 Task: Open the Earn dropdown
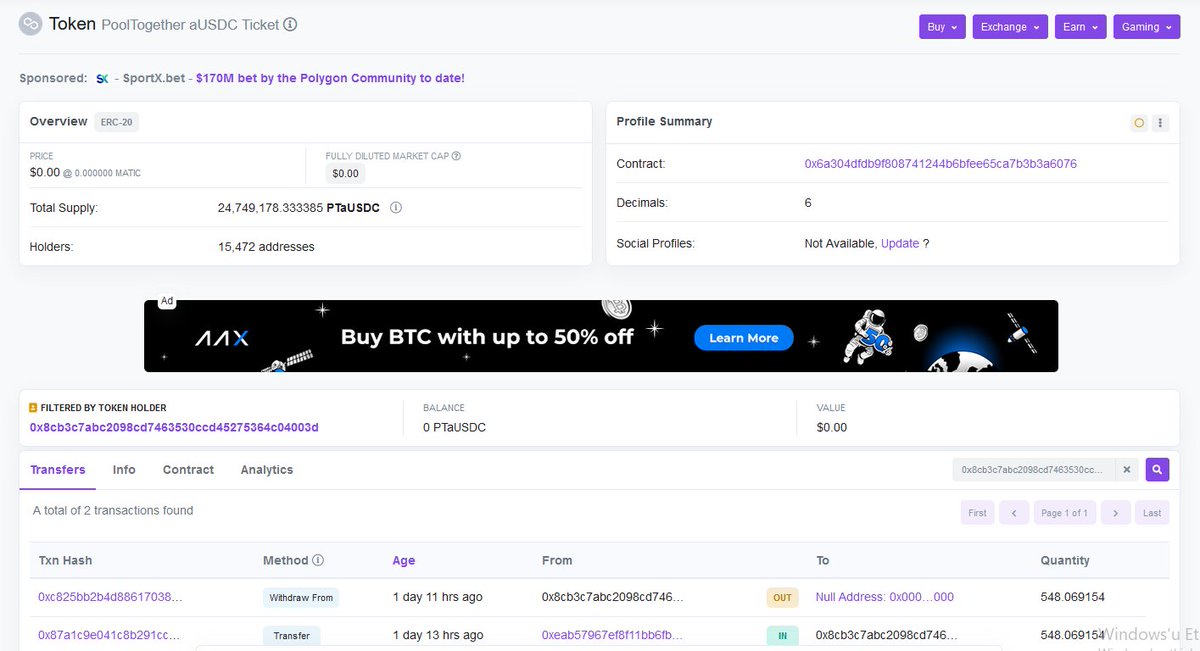pos(1081,27)
